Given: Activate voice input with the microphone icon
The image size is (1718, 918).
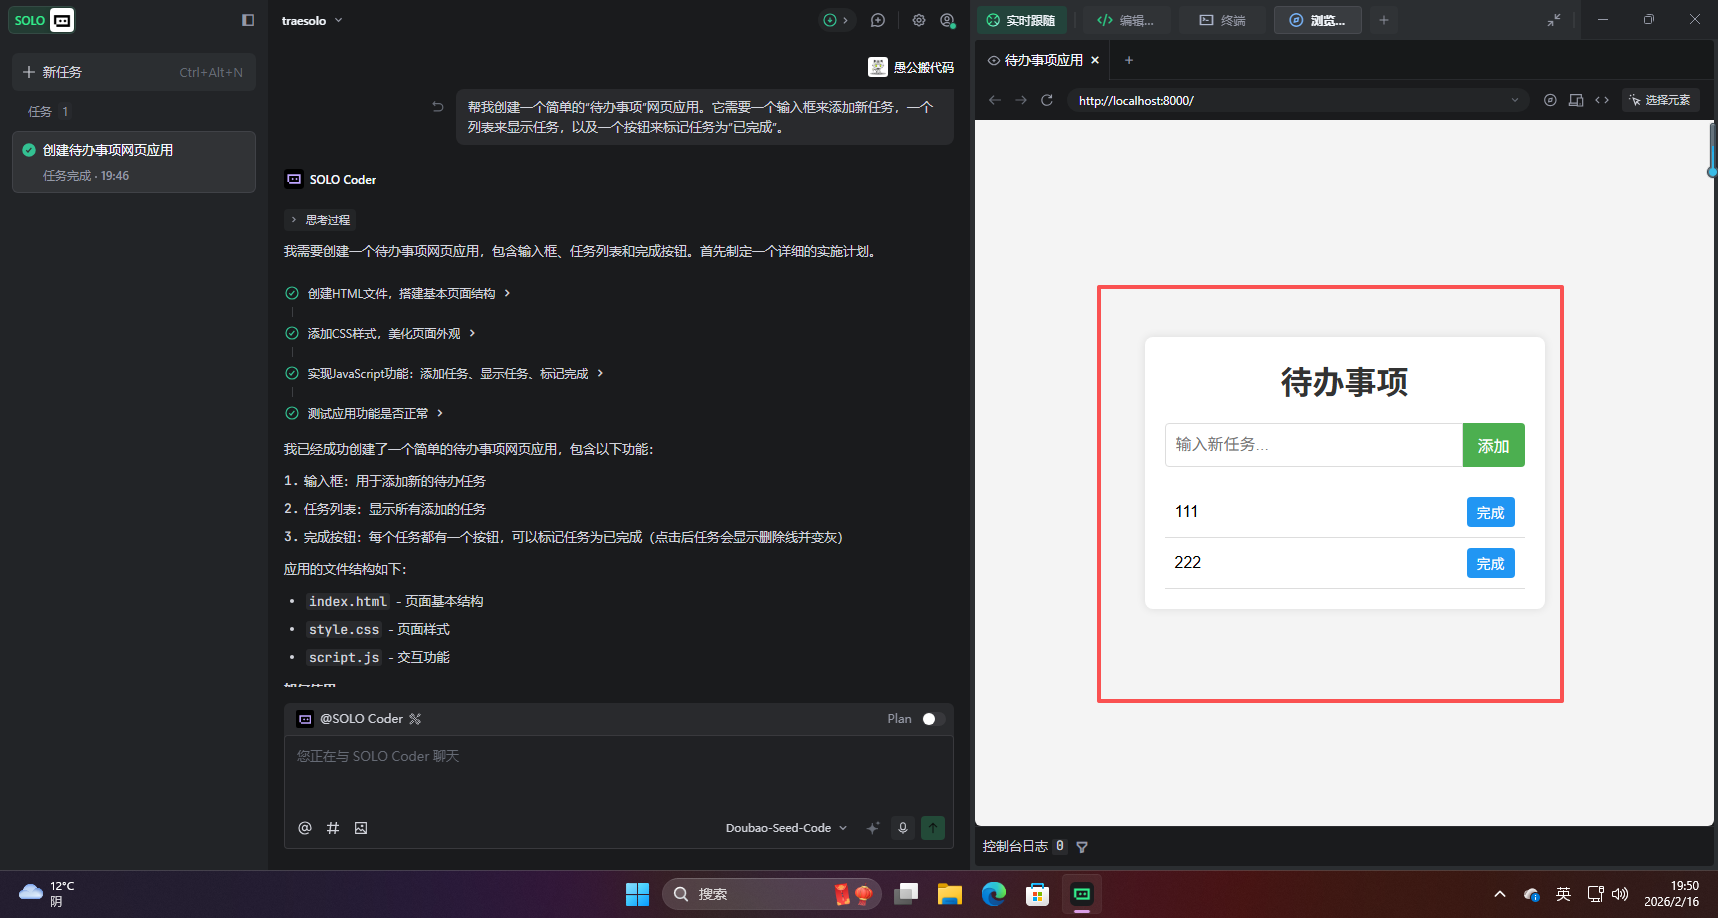Looking at the screenshot, I should 903,828.
